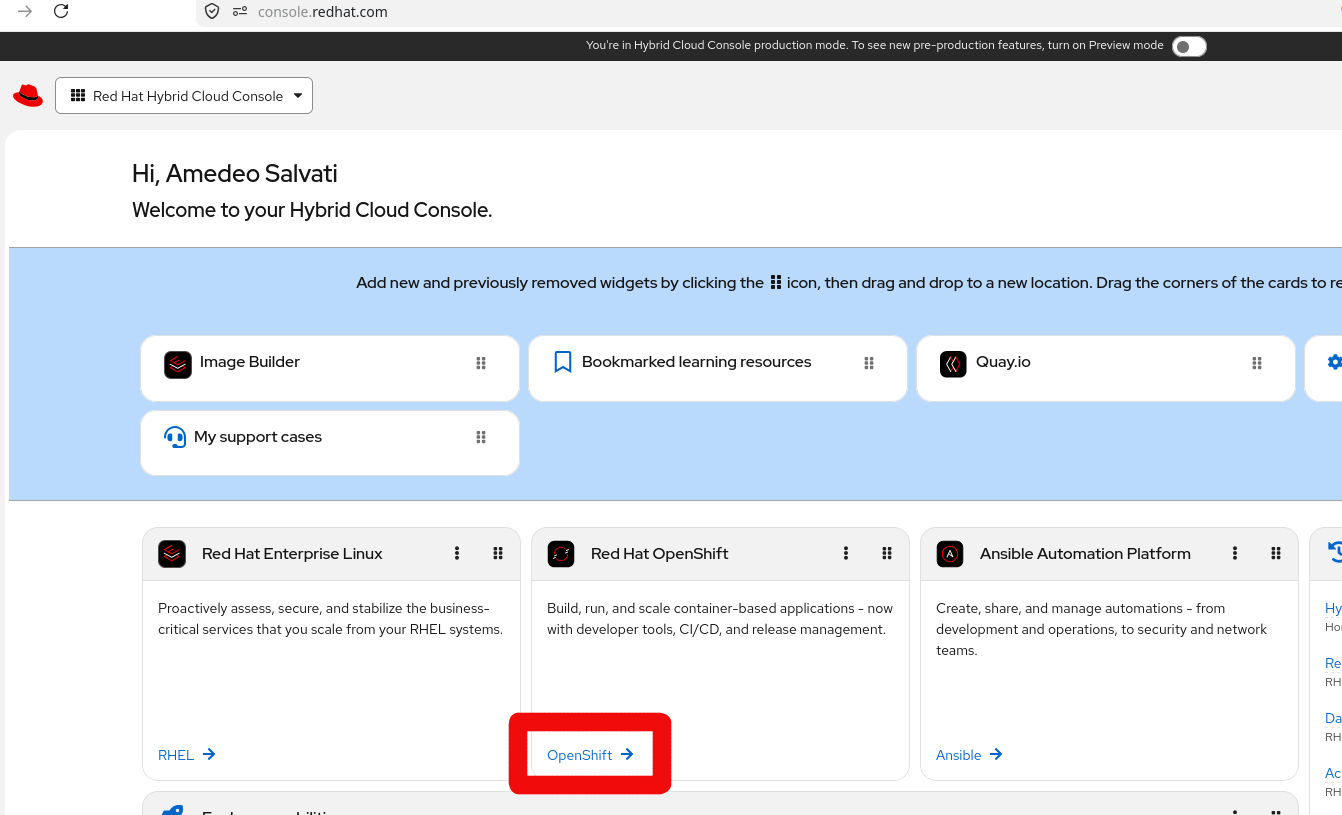Click the site permissions icon beside the URL
This screenshot has height=815, width=1342.
pyautogui.click(x=240, y=12)
